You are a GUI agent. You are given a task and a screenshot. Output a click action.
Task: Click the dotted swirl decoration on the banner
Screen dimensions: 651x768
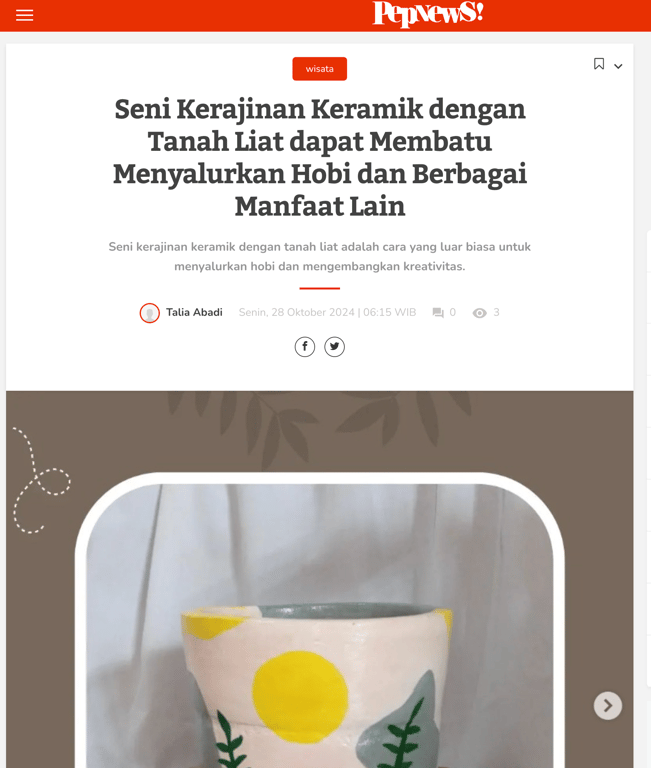click(x=41, y=480)
